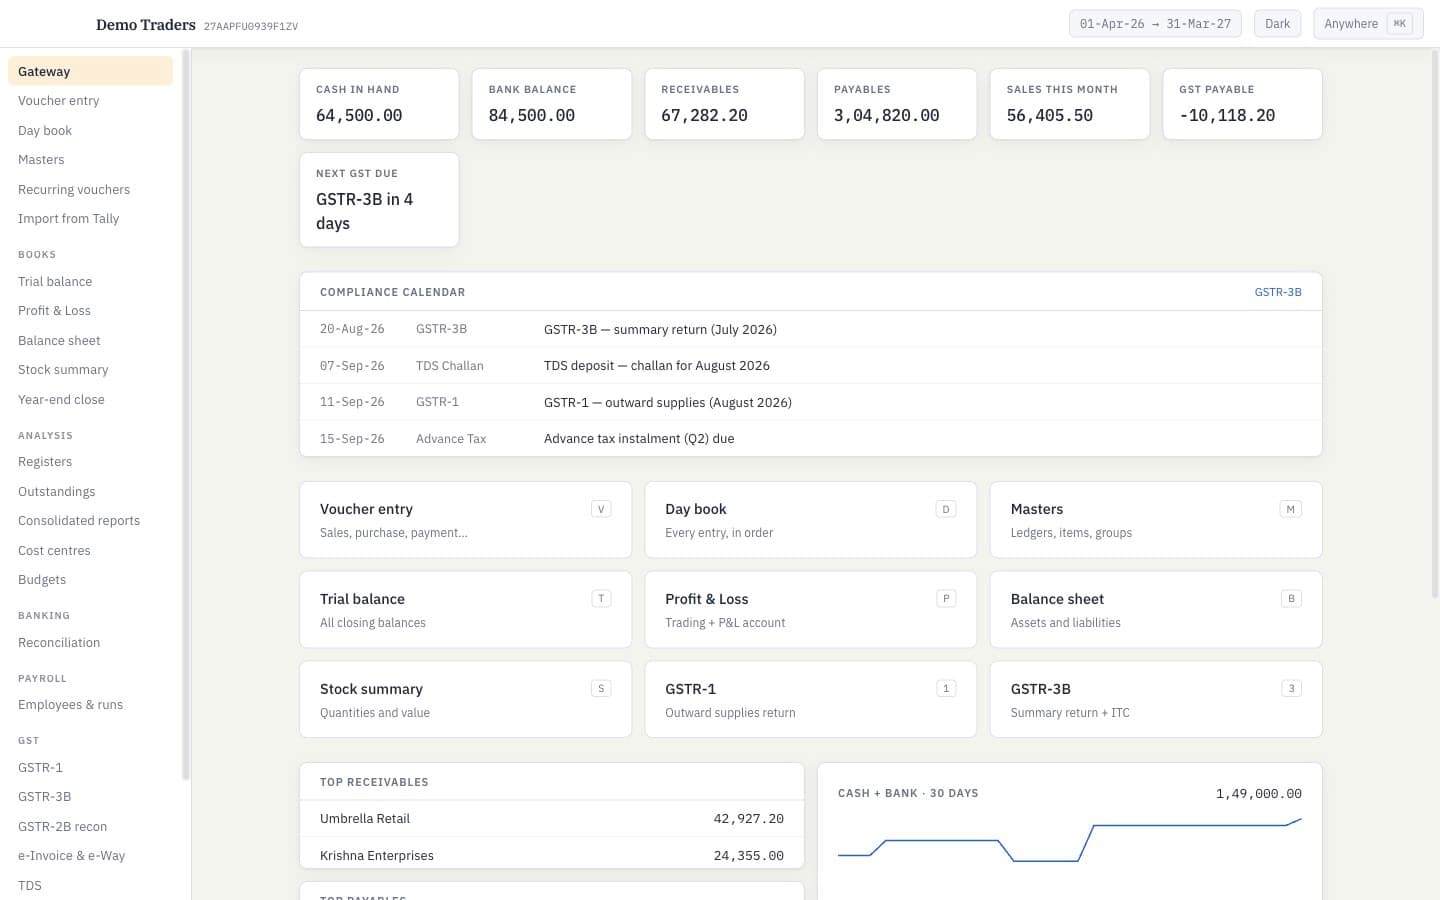Open bank Reconciliation
The height and width of the screenshot is (900, 1440).
(90, 643)
